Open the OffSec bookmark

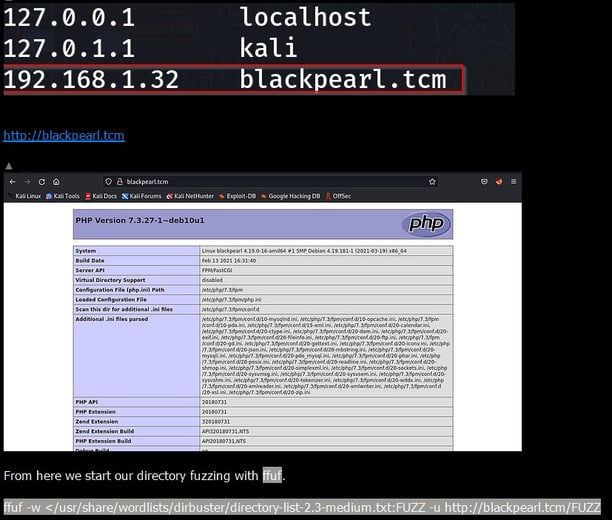click(338, 196)
